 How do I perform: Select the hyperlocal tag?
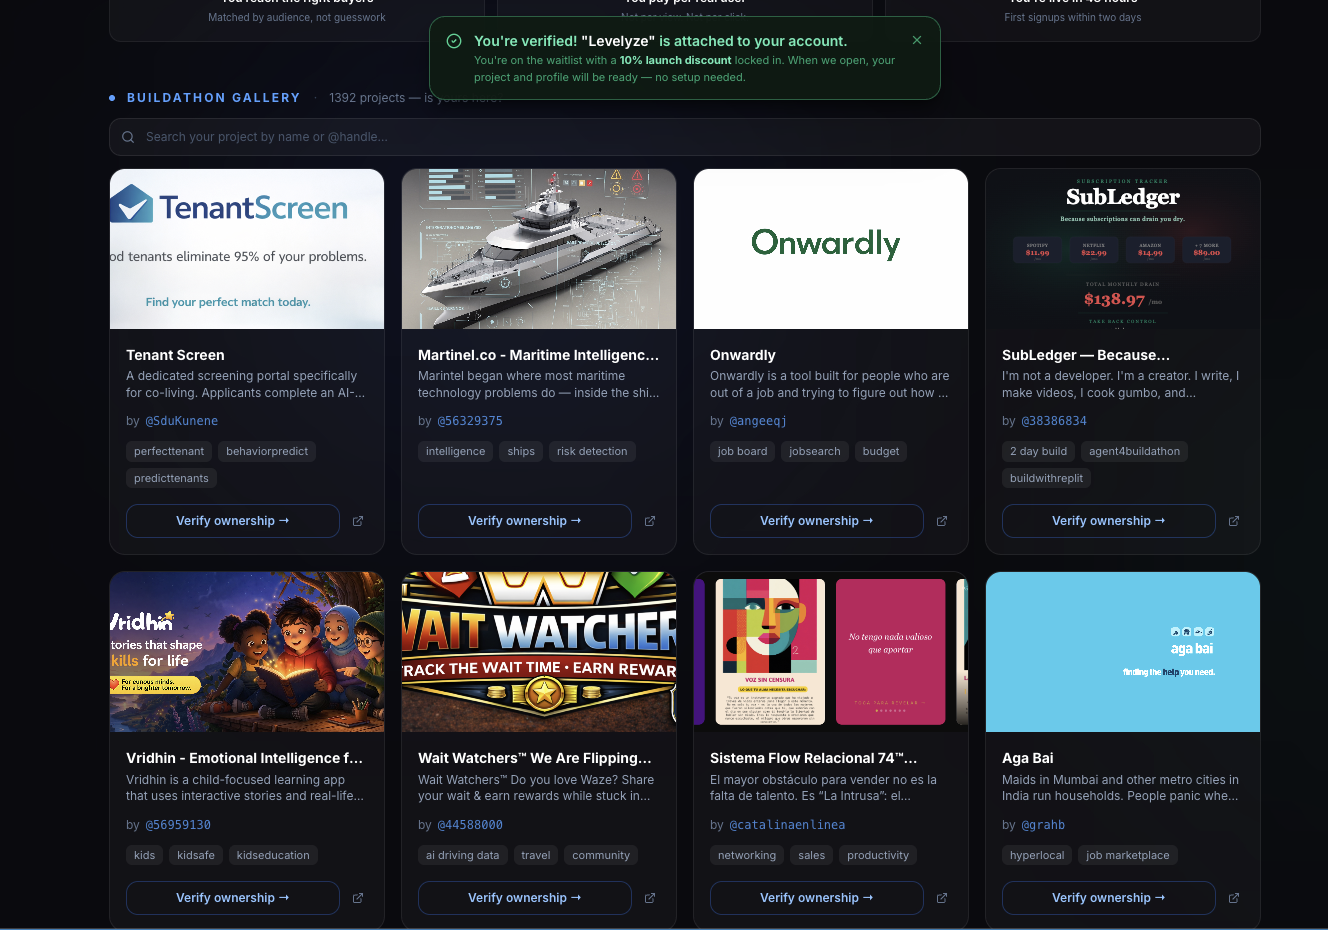[1037, 855]
